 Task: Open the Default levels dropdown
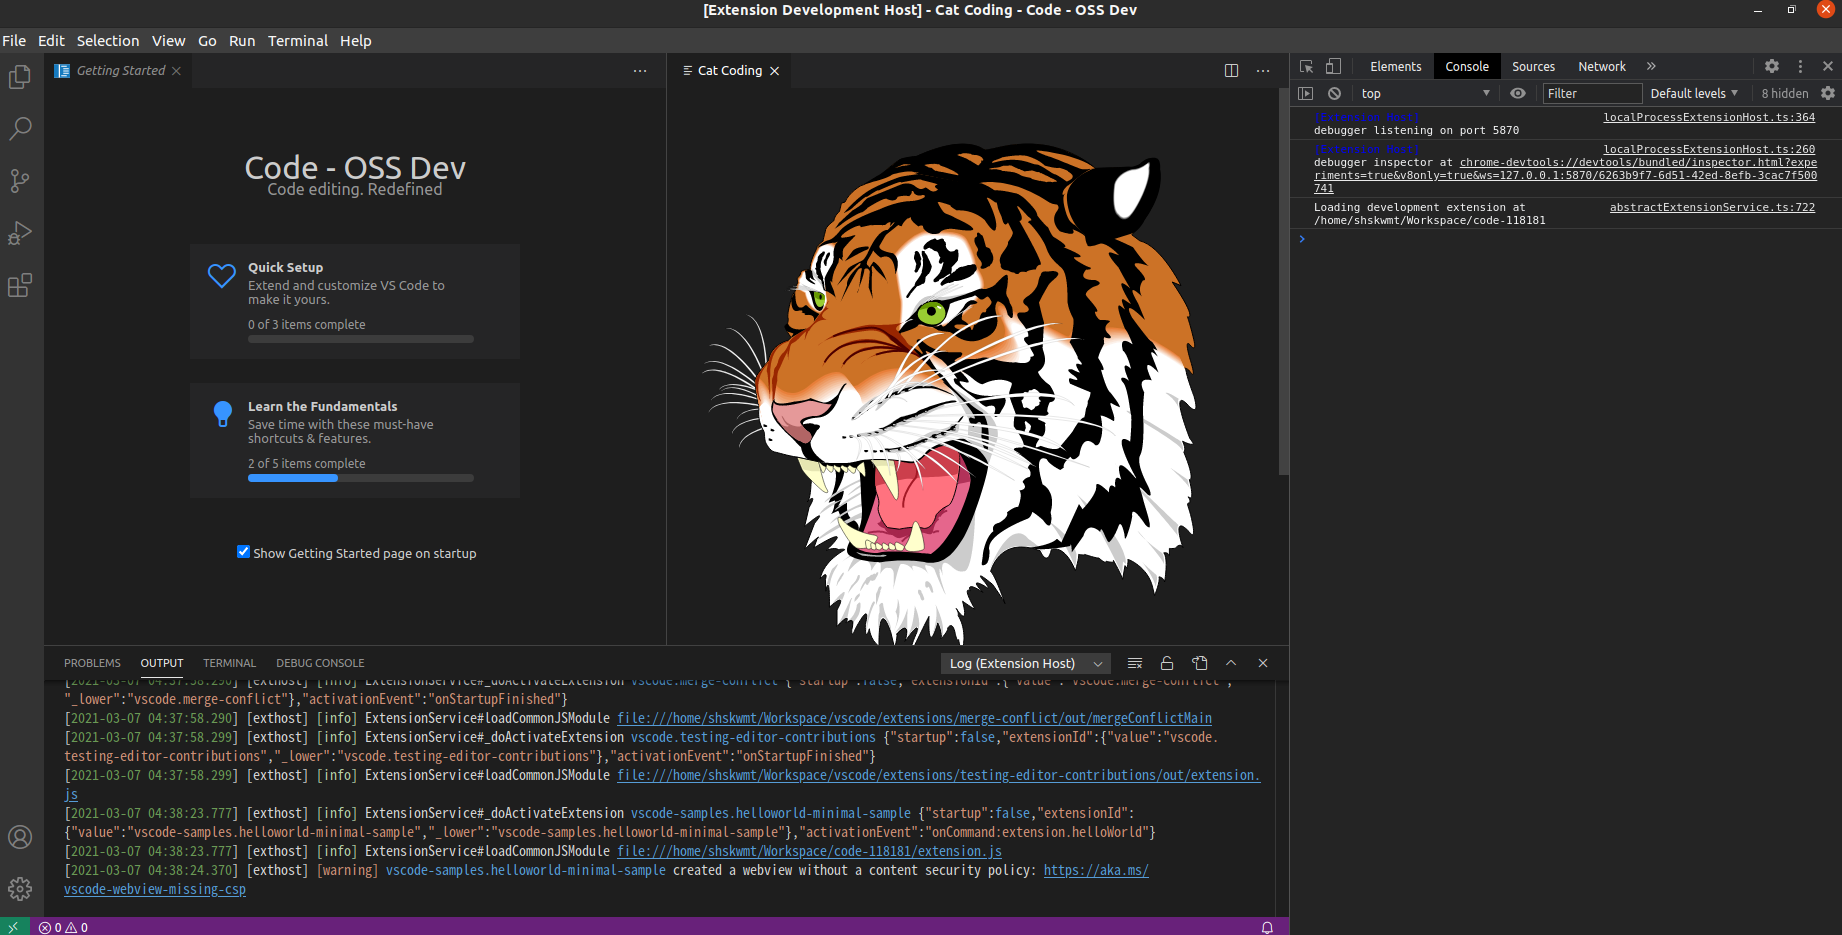[1693, 93]
